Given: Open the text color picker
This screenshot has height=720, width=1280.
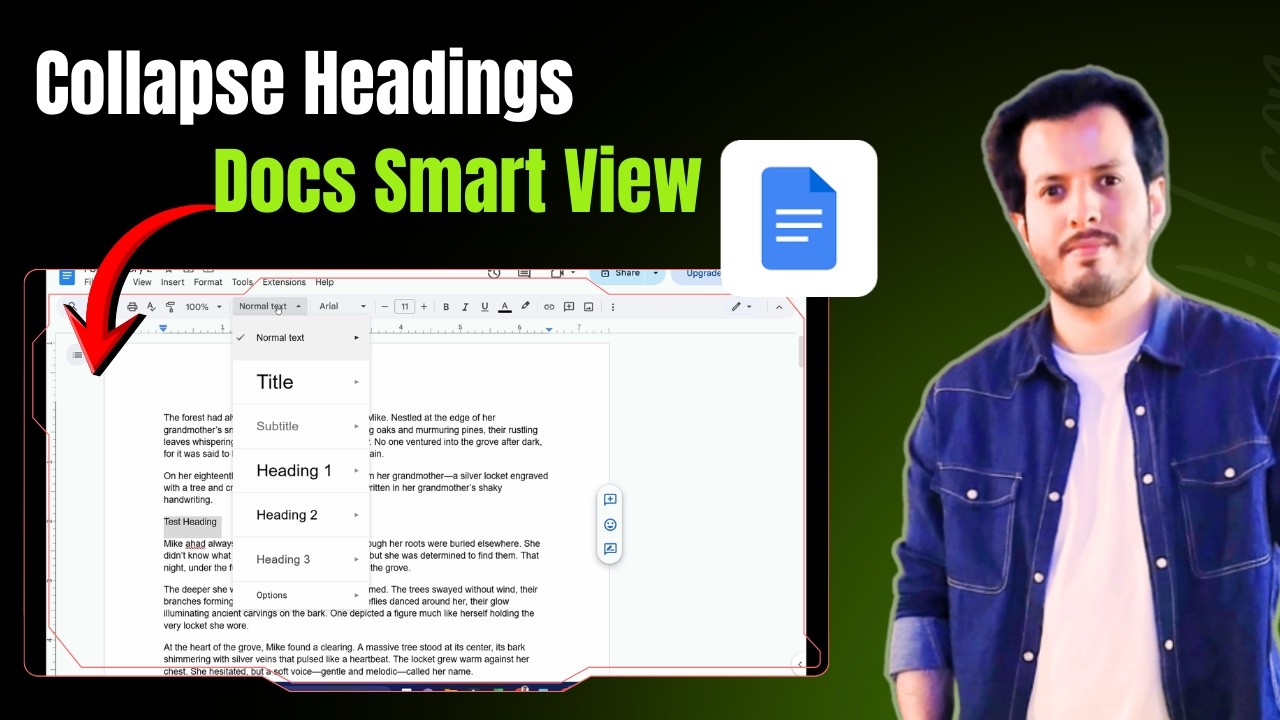Looking at the screenshot, I should 505,307.
